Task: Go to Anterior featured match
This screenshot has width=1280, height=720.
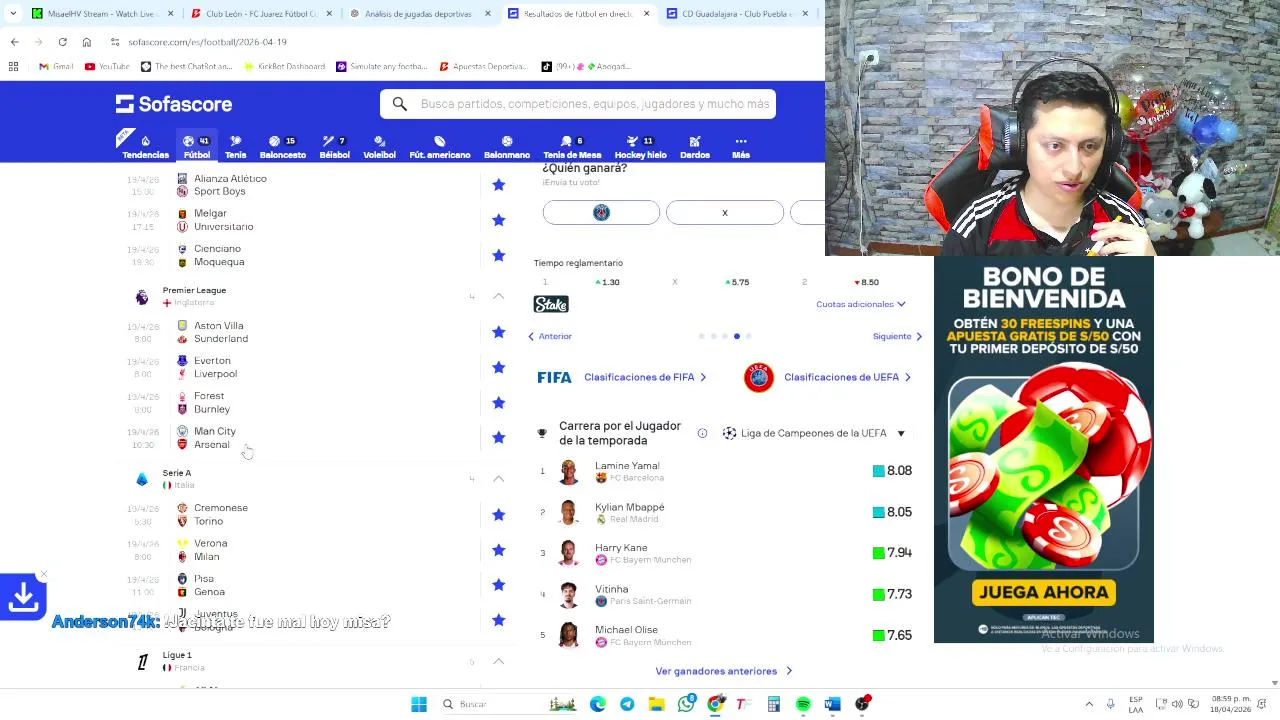Action: point(550,336)
